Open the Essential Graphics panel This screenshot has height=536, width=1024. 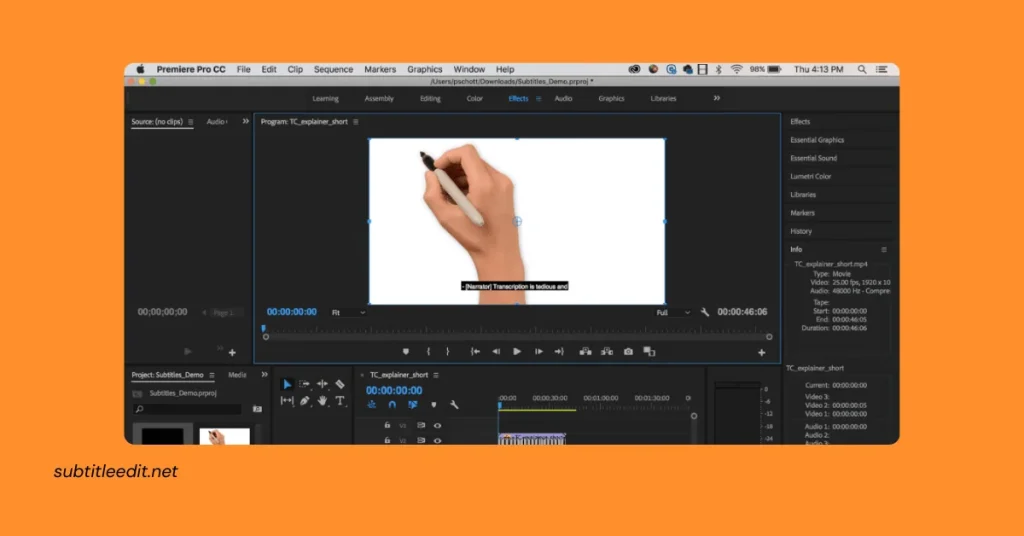click(817, 140)
